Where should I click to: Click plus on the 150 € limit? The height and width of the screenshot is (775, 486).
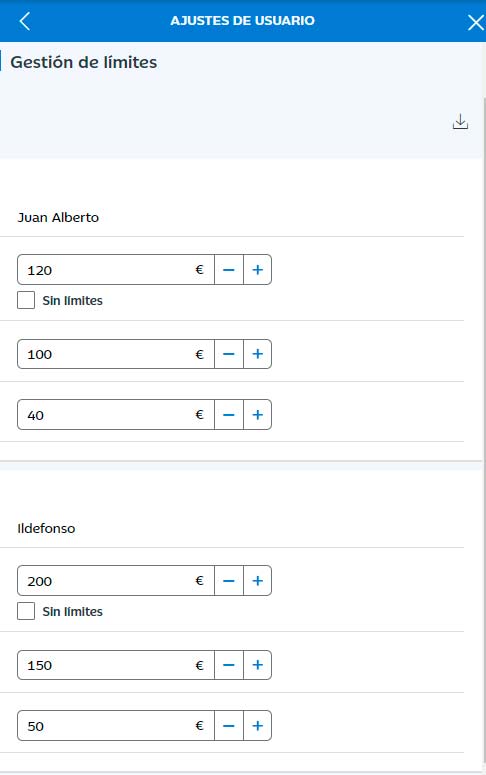pos(258,665)
